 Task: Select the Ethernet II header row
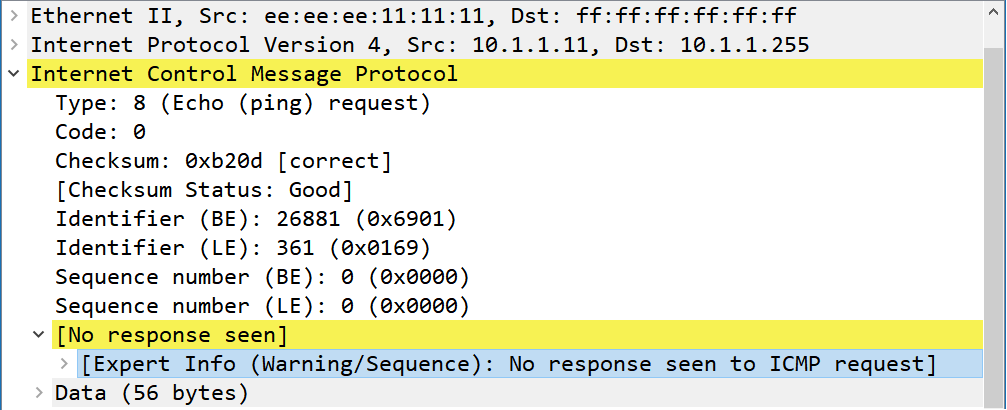coord(505,15)
